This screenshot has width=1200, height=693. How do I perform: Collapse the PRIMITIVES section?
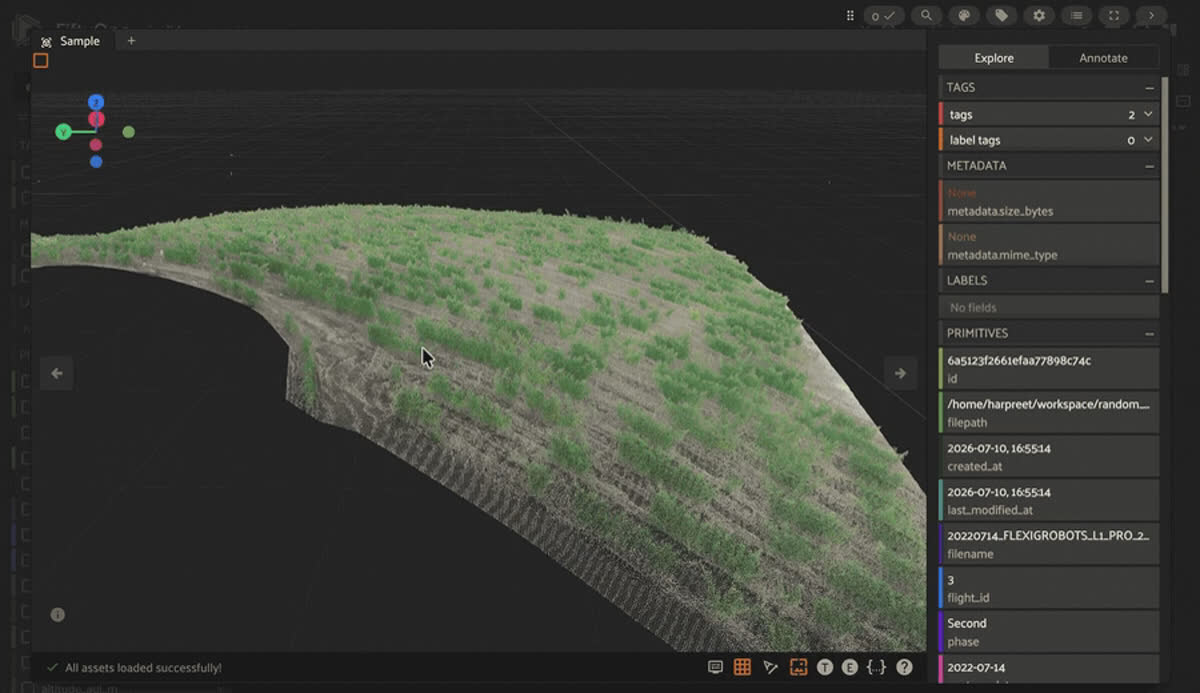[1150, 333]
